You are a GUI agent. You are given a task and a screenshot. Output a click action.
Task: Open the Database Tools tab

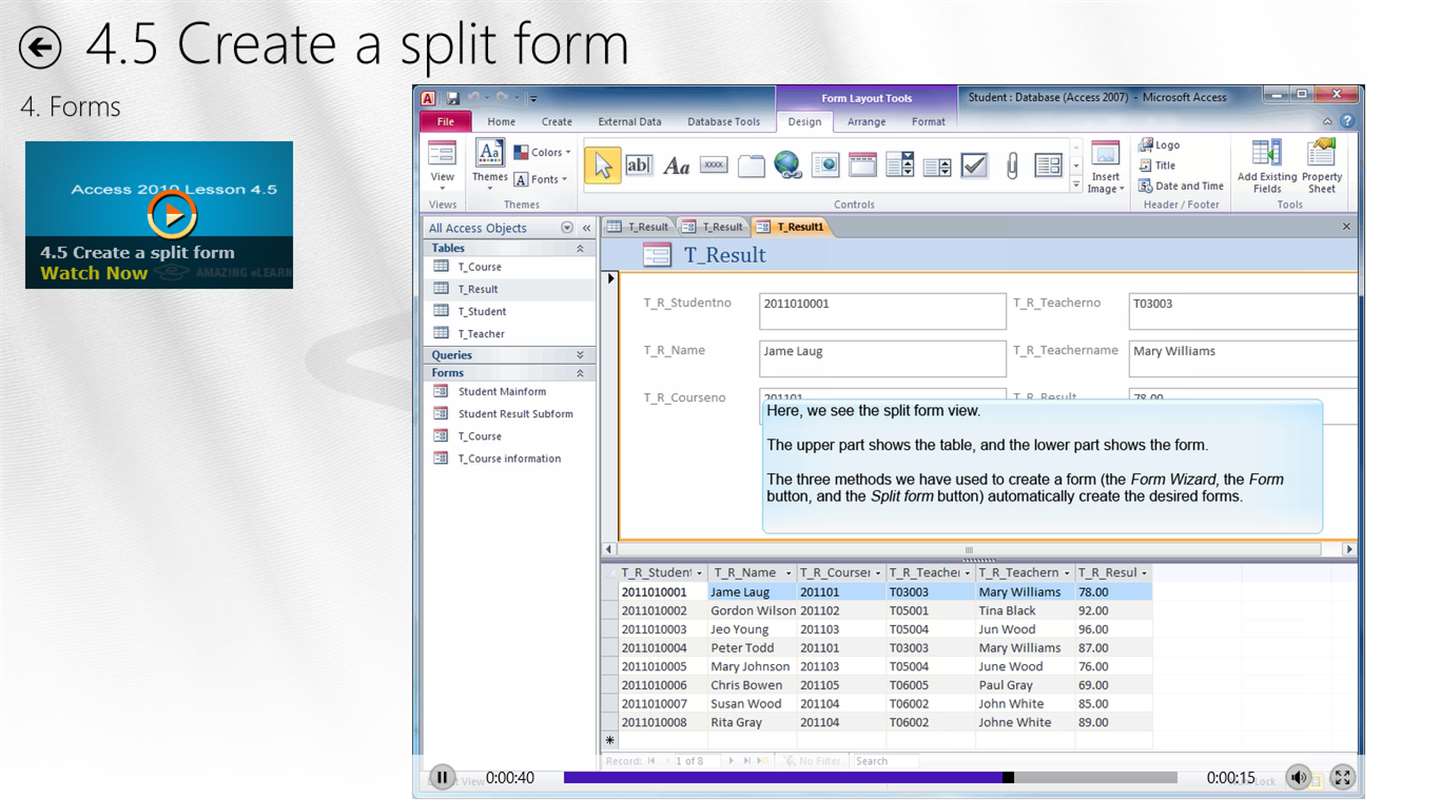[724, 122]
